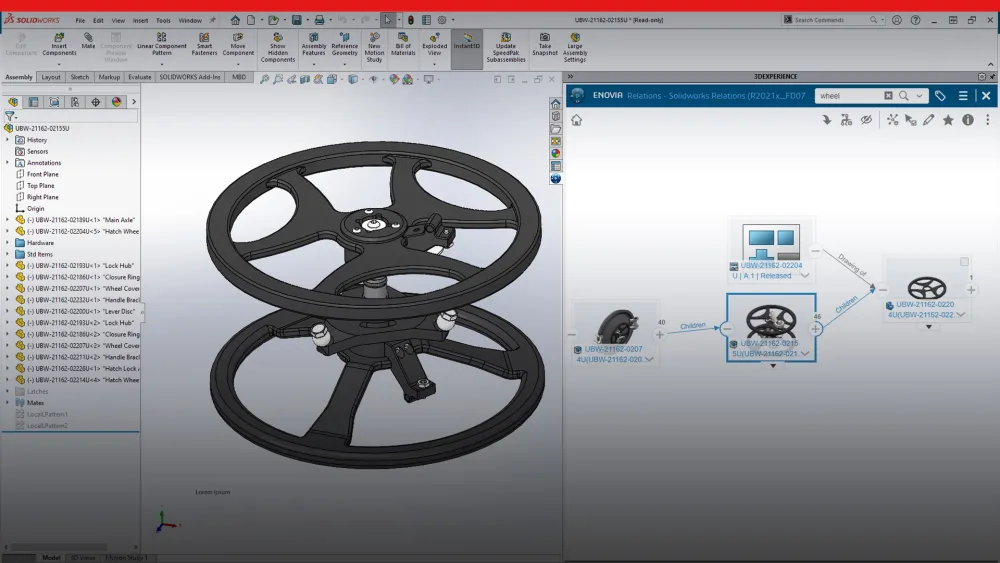
Task: Click the ENOVIA search magnifier
Action: (x=904, y=96)
